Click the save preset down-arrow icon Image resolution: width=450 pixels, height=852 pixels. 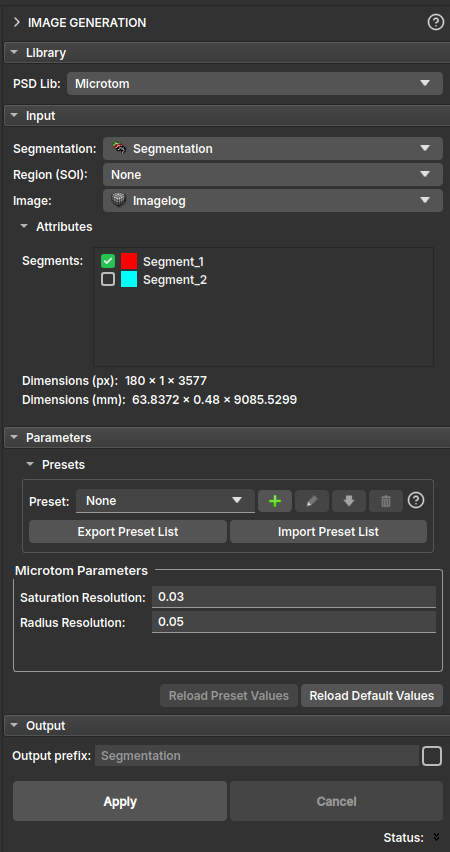[349, 501]
